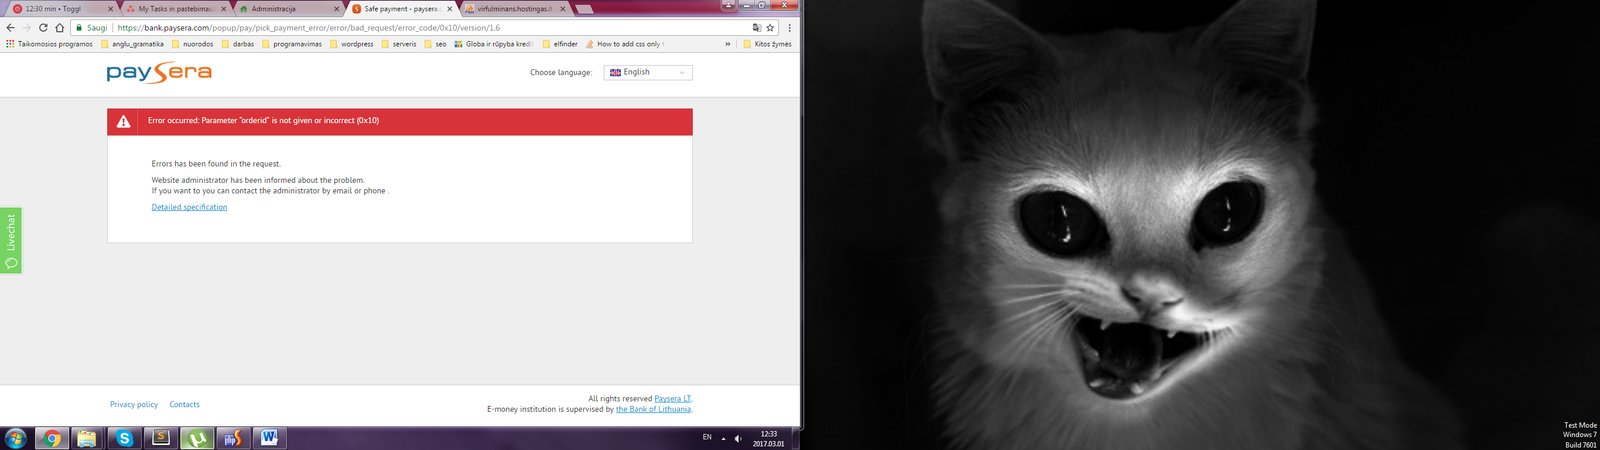Open the wordpress bookmark folder
1600x450 pixels.
(x=352, y=44)
